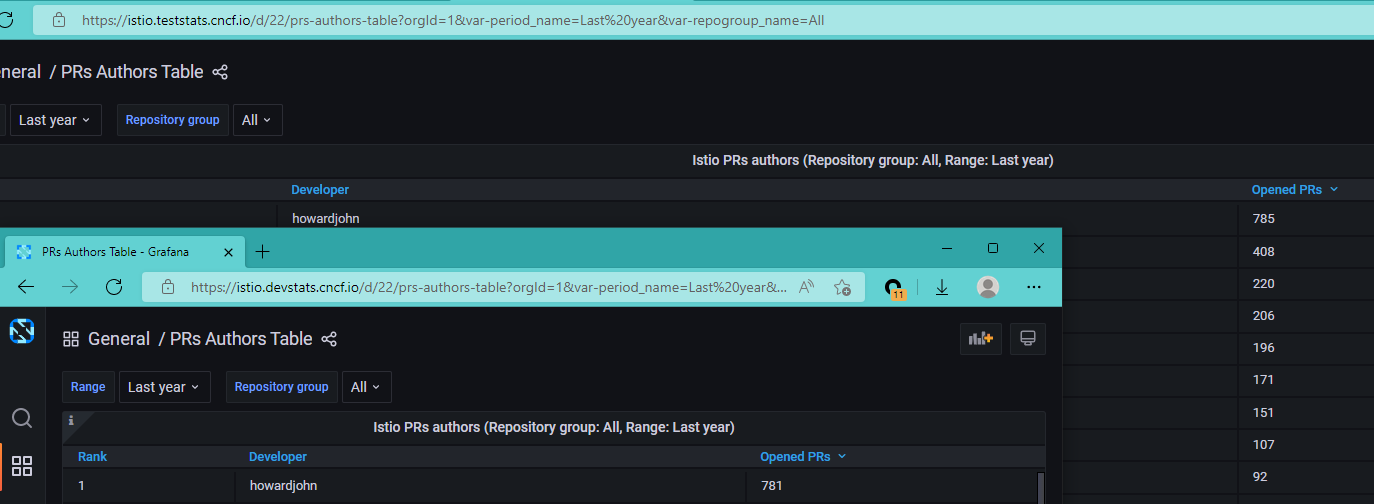
Task: Click the 171 value in back window
Action: click(x=1264, y=380)
